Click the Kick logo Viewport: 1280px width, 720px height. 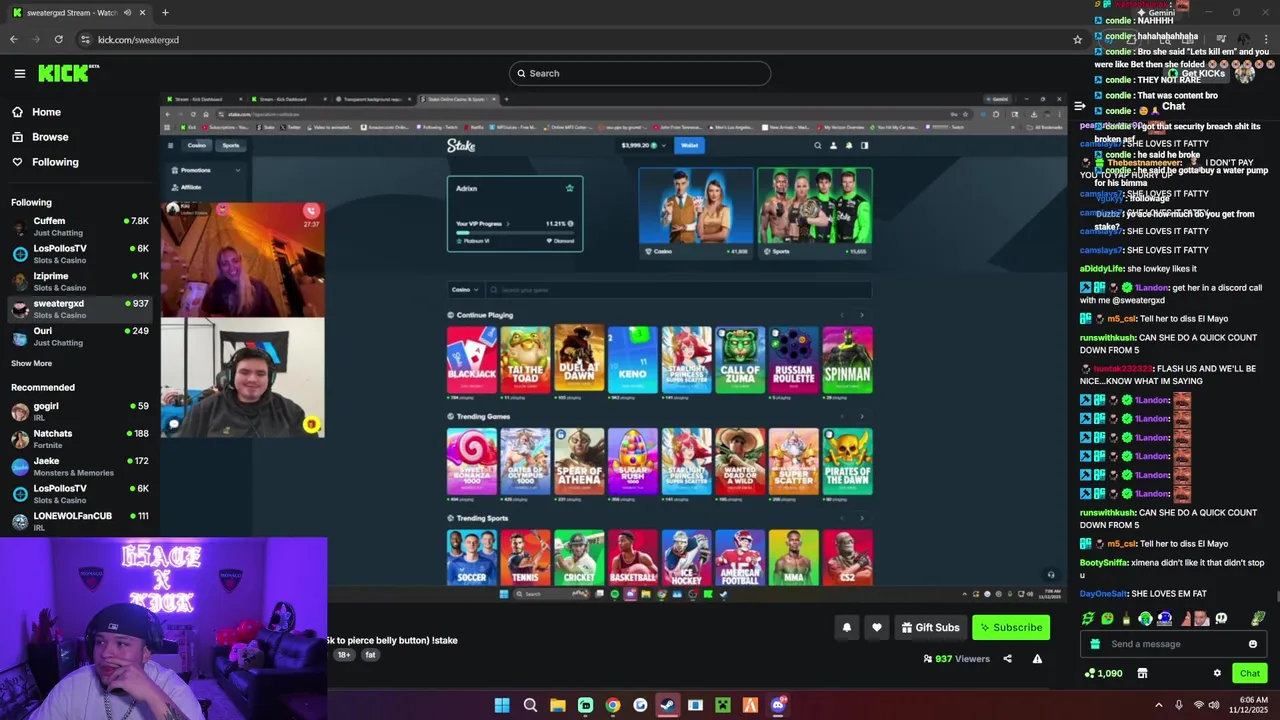[x=68, y=73]
